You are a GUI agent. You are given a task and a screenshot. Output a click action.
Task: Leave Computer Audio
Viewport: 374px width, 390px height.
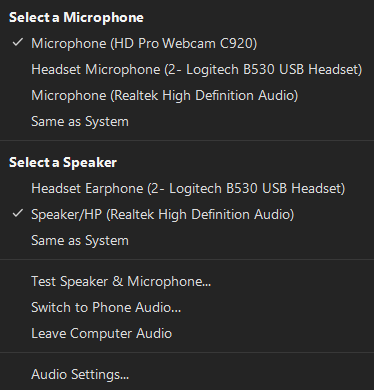click(187, 333)
